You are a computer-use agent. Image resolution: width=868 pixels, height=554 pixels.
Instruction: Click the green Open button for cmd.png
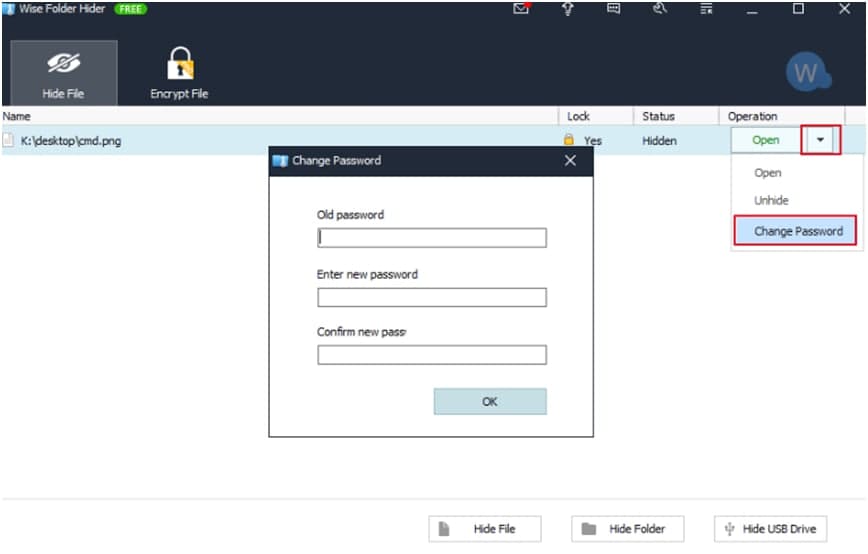point(766,140)
